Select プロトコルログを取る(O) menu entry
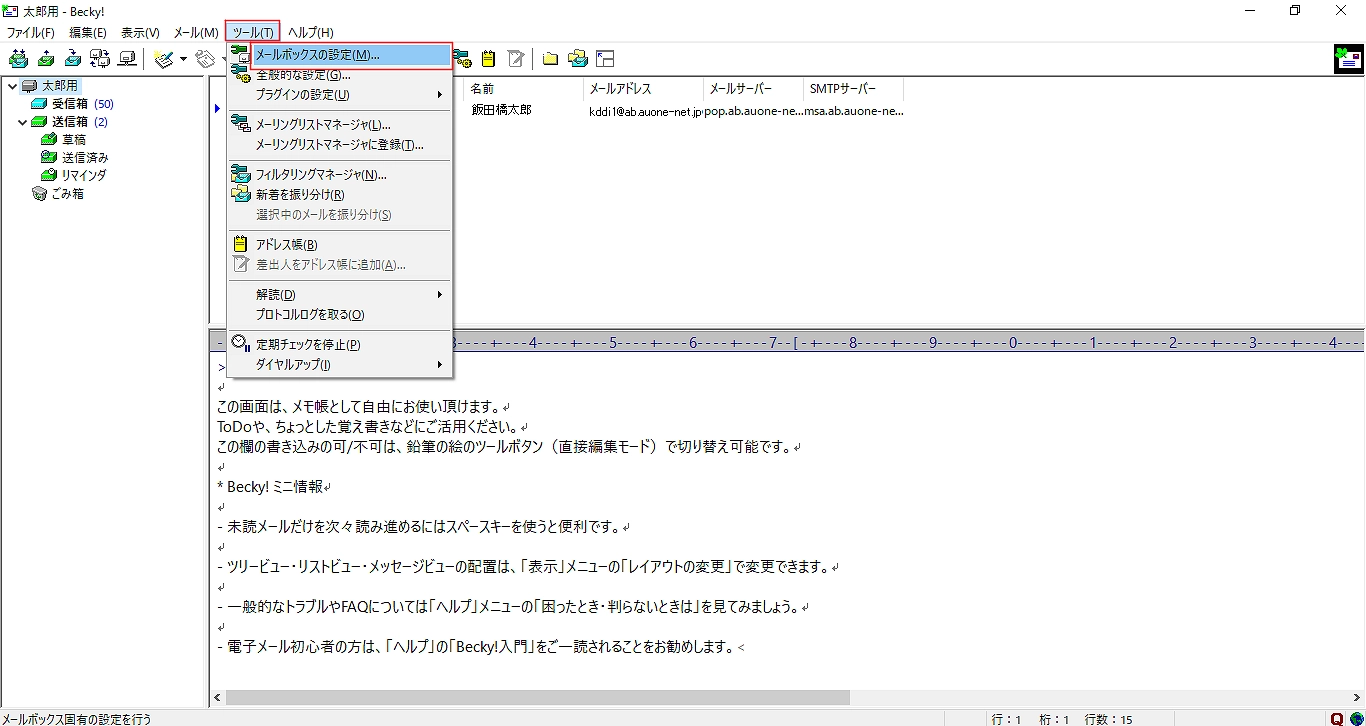The height and width of the screenshot is (726, 1366). coord(340,315)
